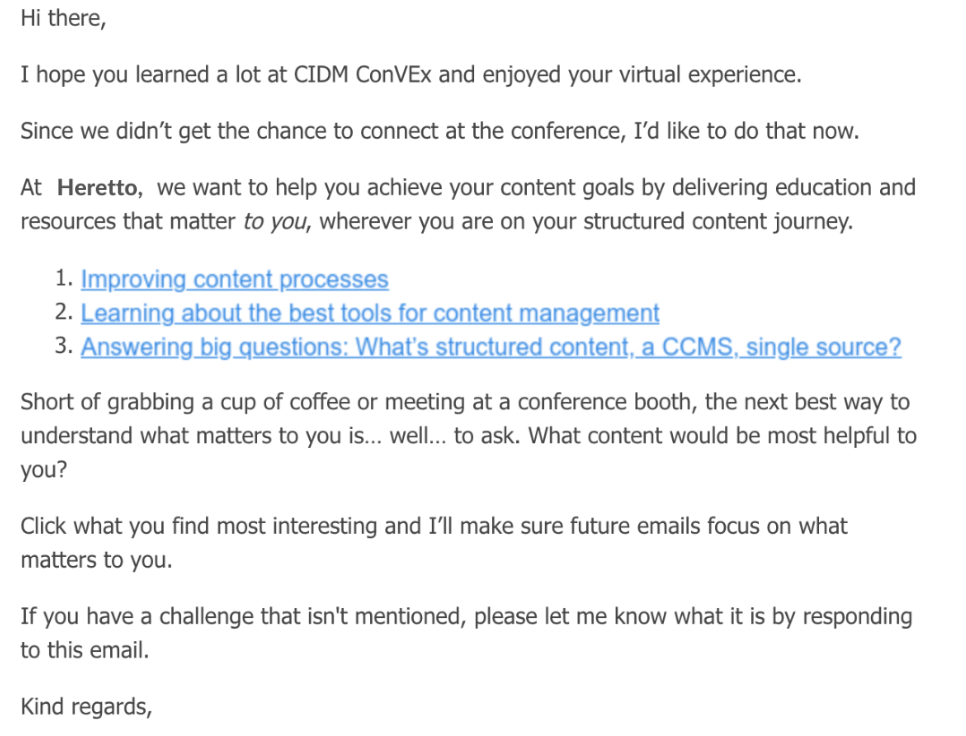Open the "Answering big questions" link
966x736 pixels.
(490, 347)
